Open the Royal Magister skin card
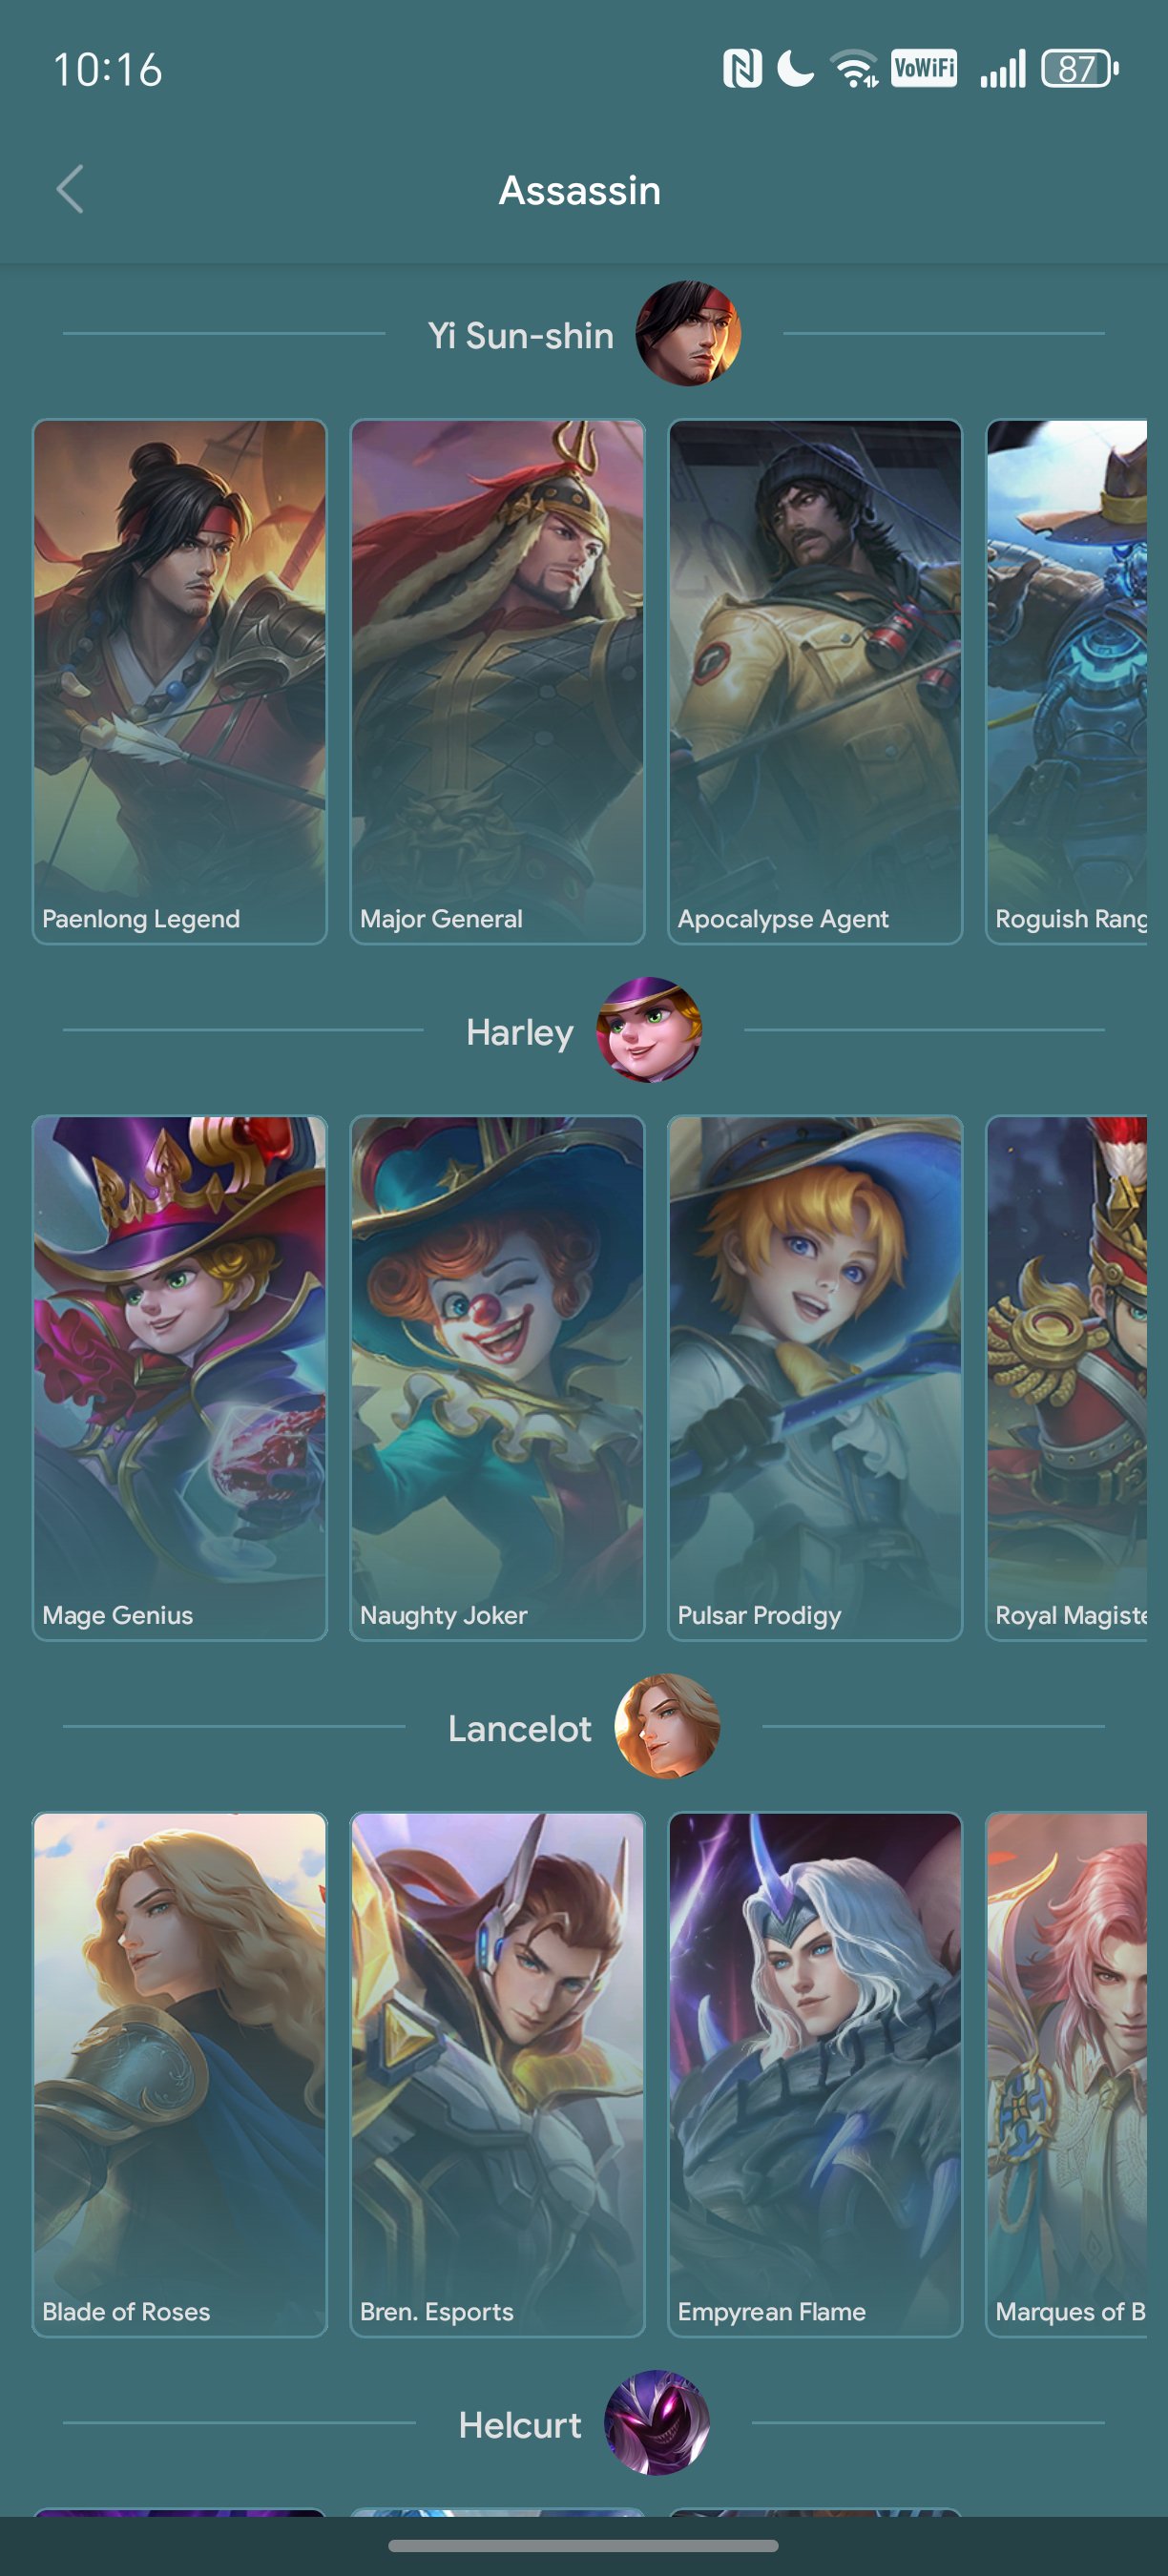The image size is (1168, 2576). click(x=1066, y=1378)
